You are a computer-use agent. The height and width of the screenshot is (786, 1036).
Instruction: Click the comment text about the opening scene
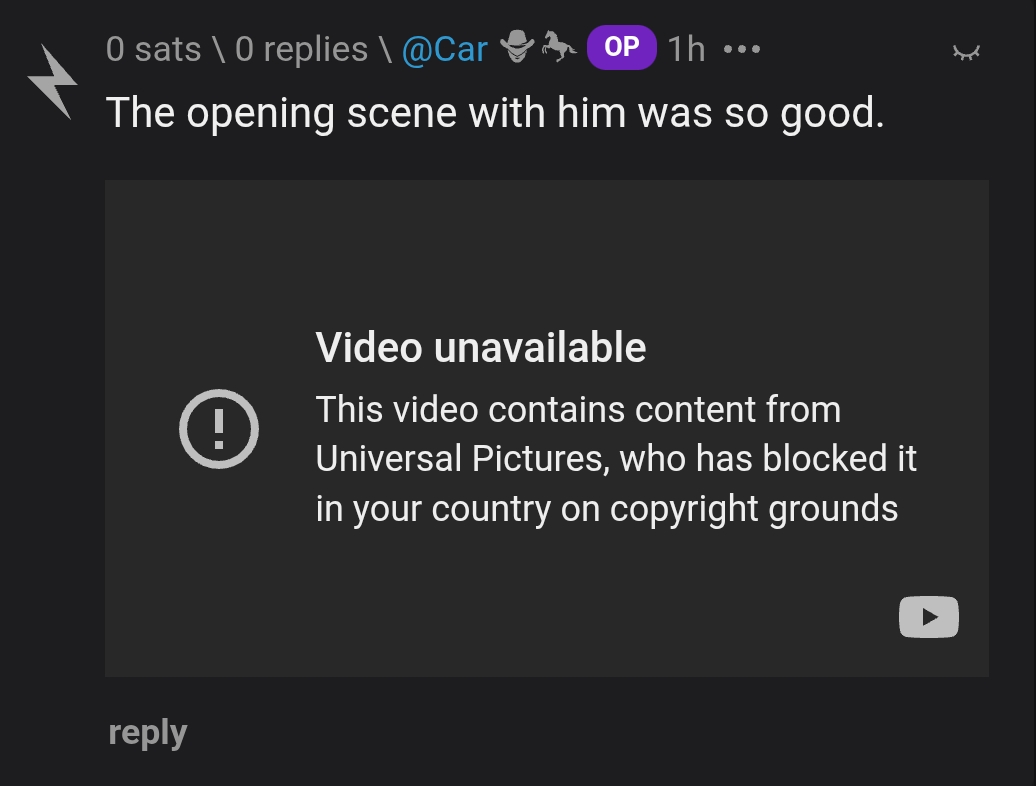coord(495,113)
